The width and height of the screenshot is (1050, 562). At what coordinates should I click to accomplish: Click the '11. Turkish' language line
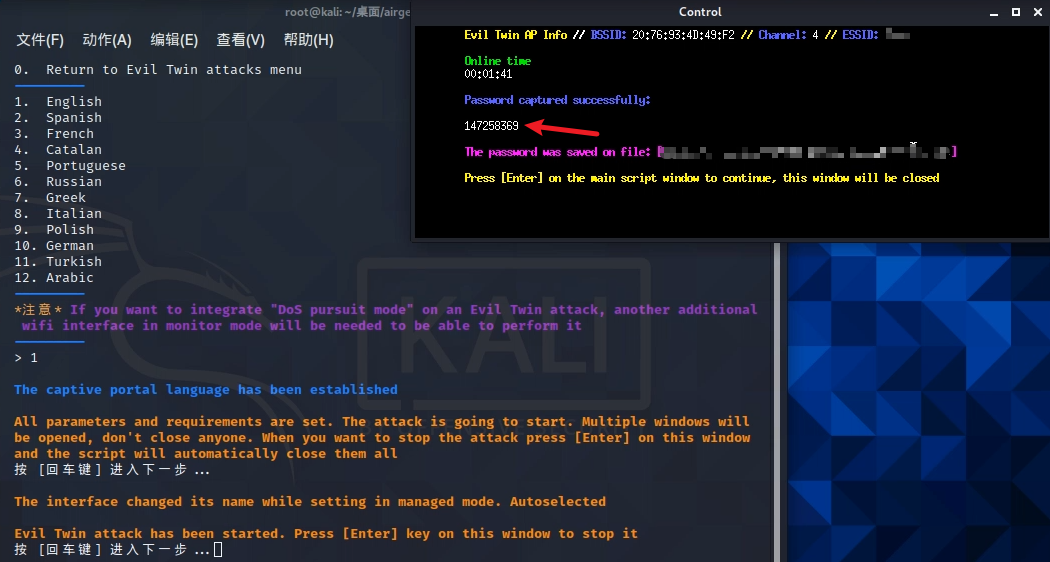[x=58, y=262]
